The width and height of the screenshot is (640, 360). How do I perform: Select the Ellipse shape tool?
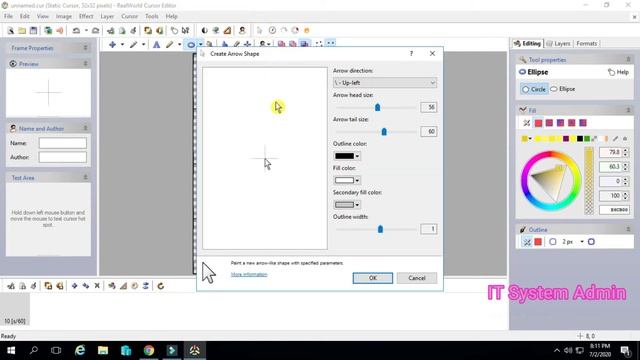point(191,44)
